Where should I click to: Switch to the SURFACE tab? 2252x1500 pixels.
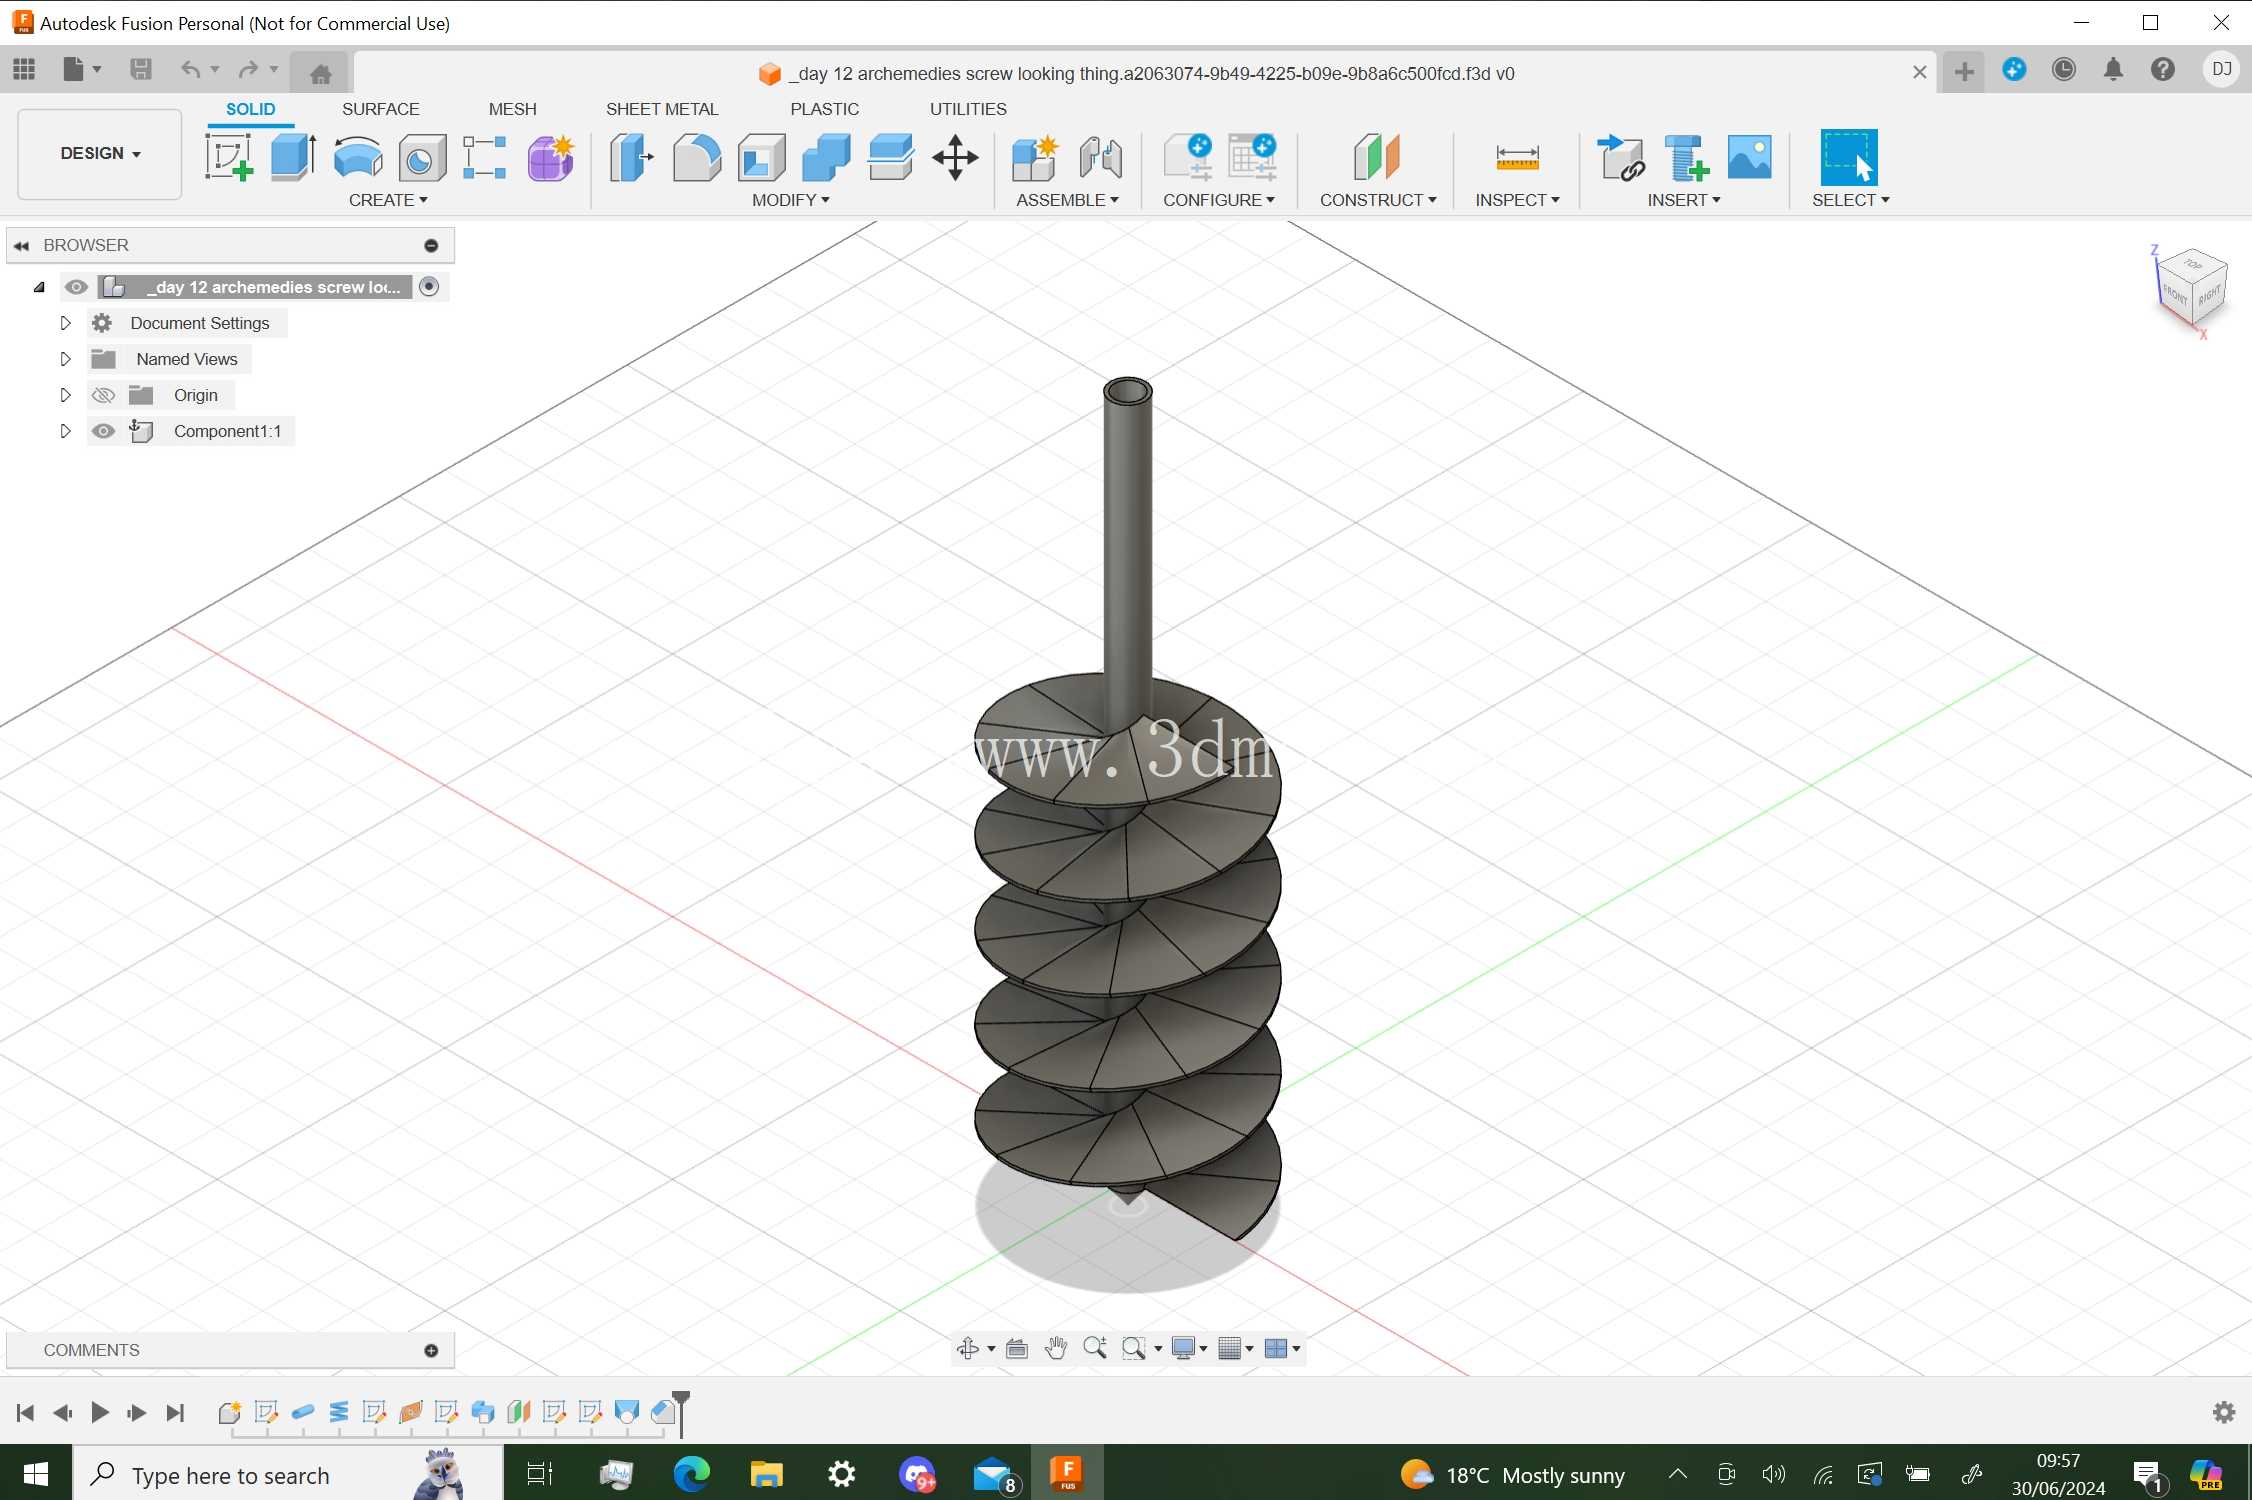(380, 109)
